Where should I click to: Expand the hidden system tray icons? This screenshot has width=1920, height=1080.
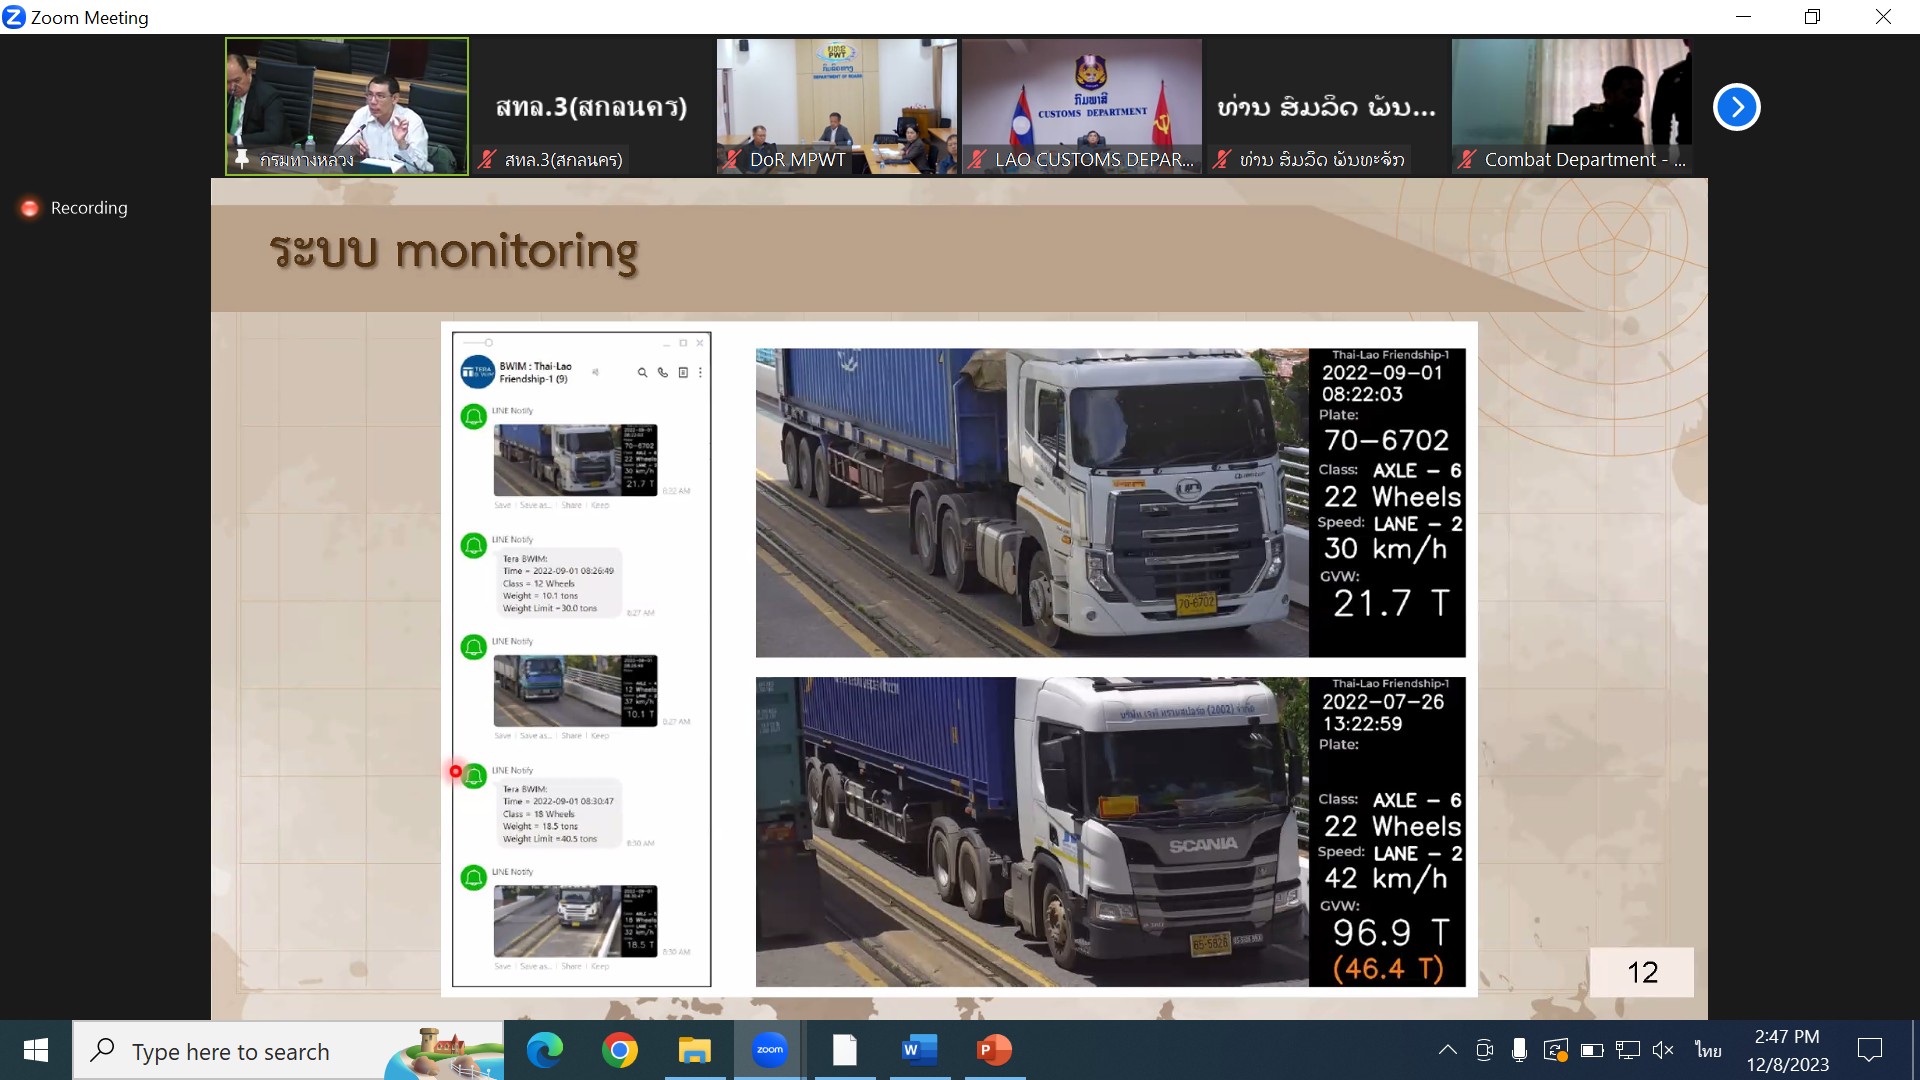[x=1447, y=1050]
